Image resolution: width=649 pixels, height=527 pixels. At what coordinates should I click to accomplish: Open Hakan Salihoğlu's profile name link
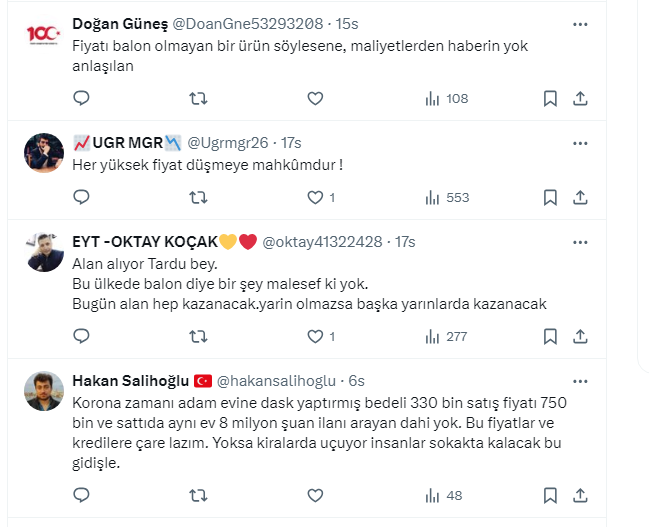tap(129, 380)
